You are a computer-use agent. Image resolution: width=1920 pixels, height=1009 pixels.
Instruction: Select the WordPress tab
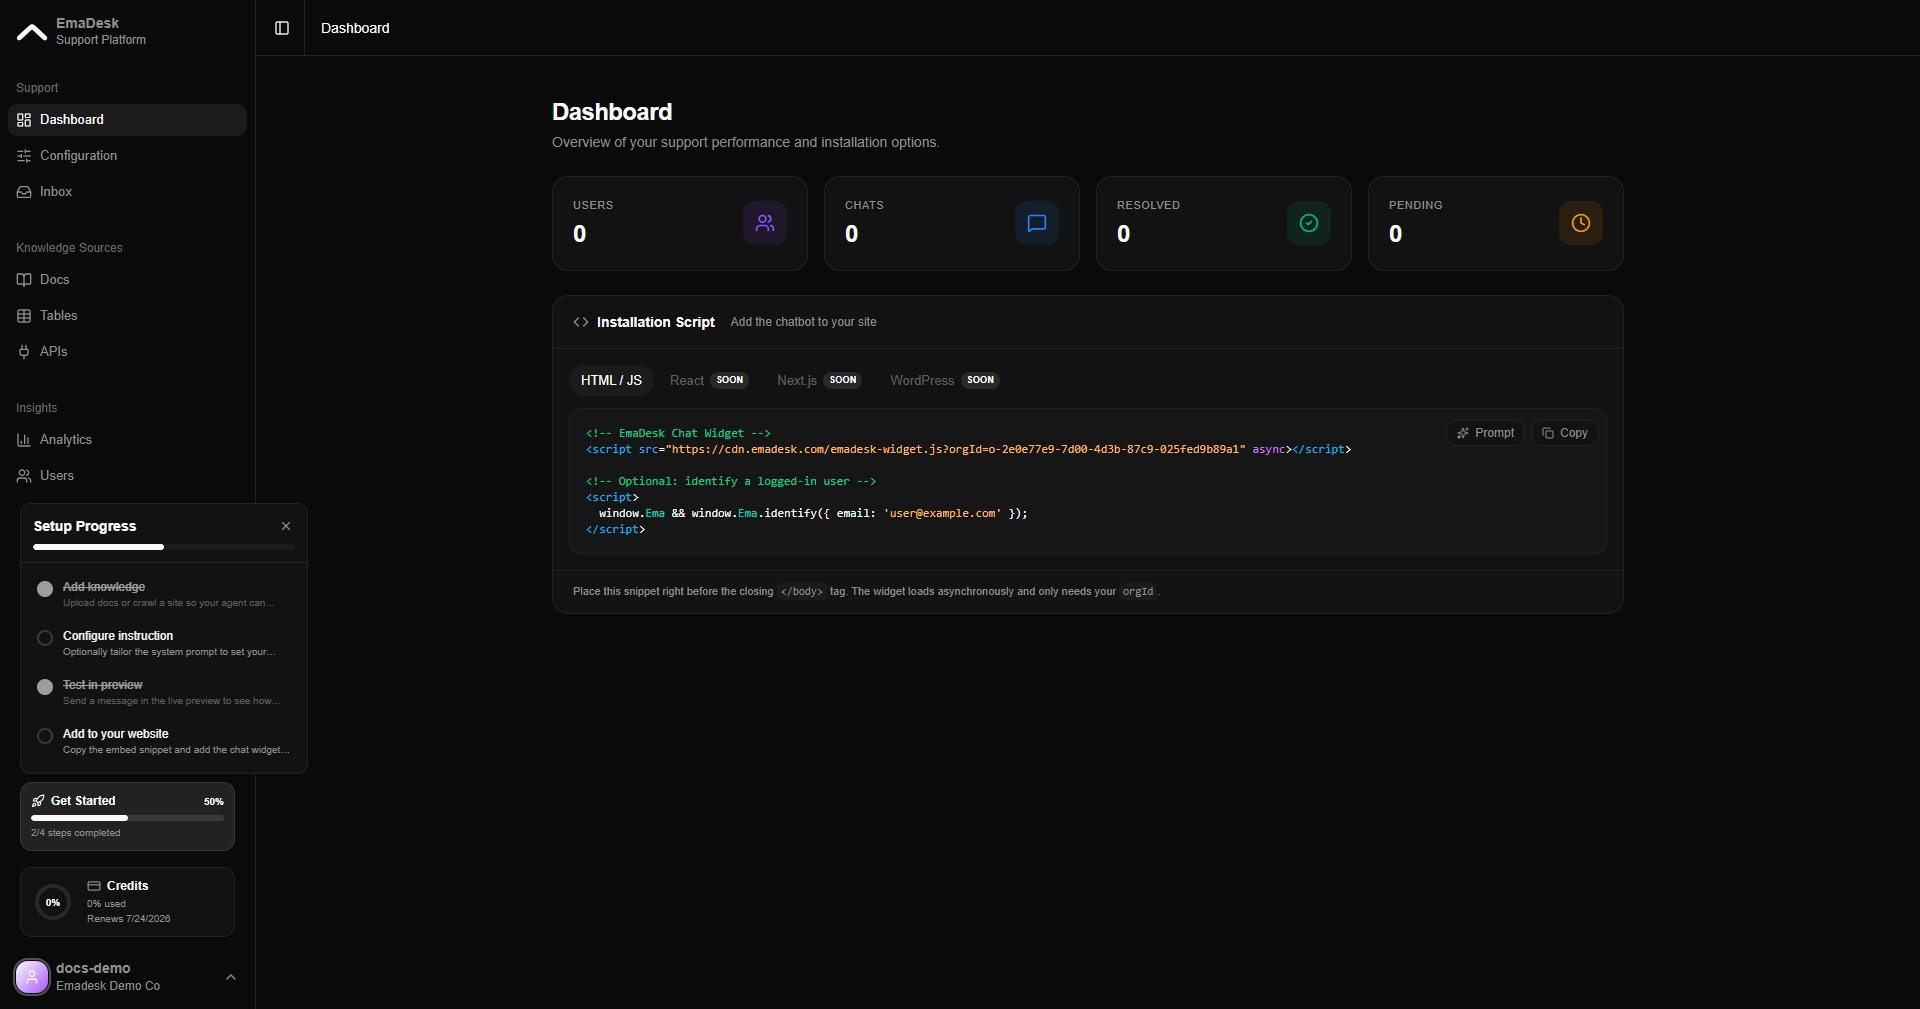[944, 380]
